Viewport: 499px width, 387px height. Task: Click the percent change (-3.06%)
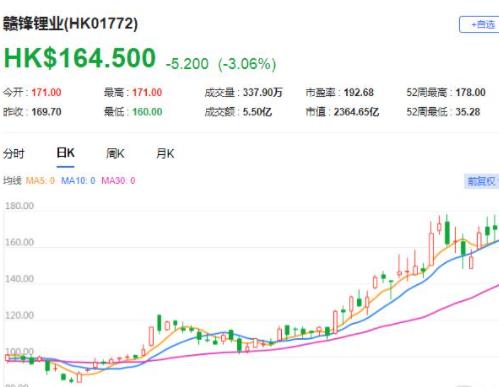pos(247,64)
